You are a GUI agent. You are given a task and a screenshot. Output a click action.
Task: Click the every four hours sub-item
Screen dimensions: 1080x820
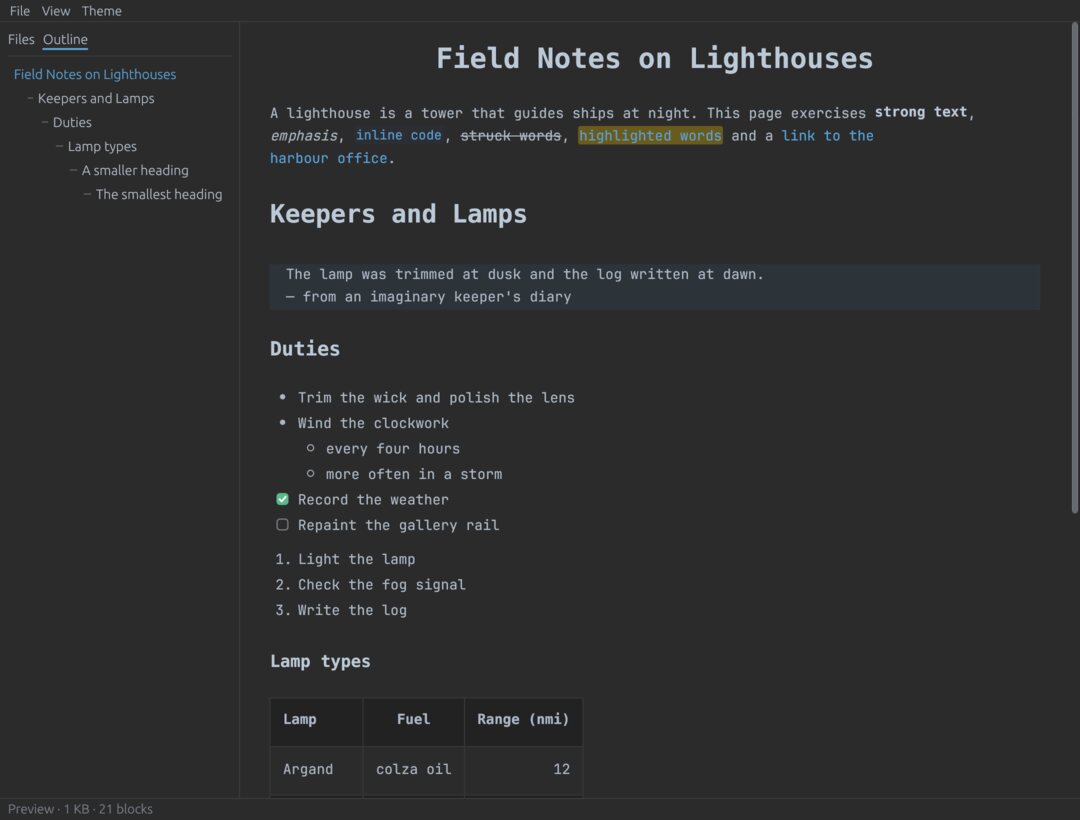click(x=393, y=449)
